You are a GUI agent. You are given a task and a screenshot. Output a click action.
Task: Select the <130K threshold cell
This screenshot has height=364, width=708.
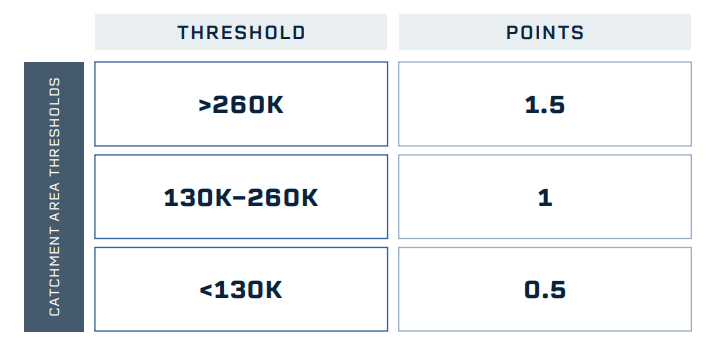[241, 289]
